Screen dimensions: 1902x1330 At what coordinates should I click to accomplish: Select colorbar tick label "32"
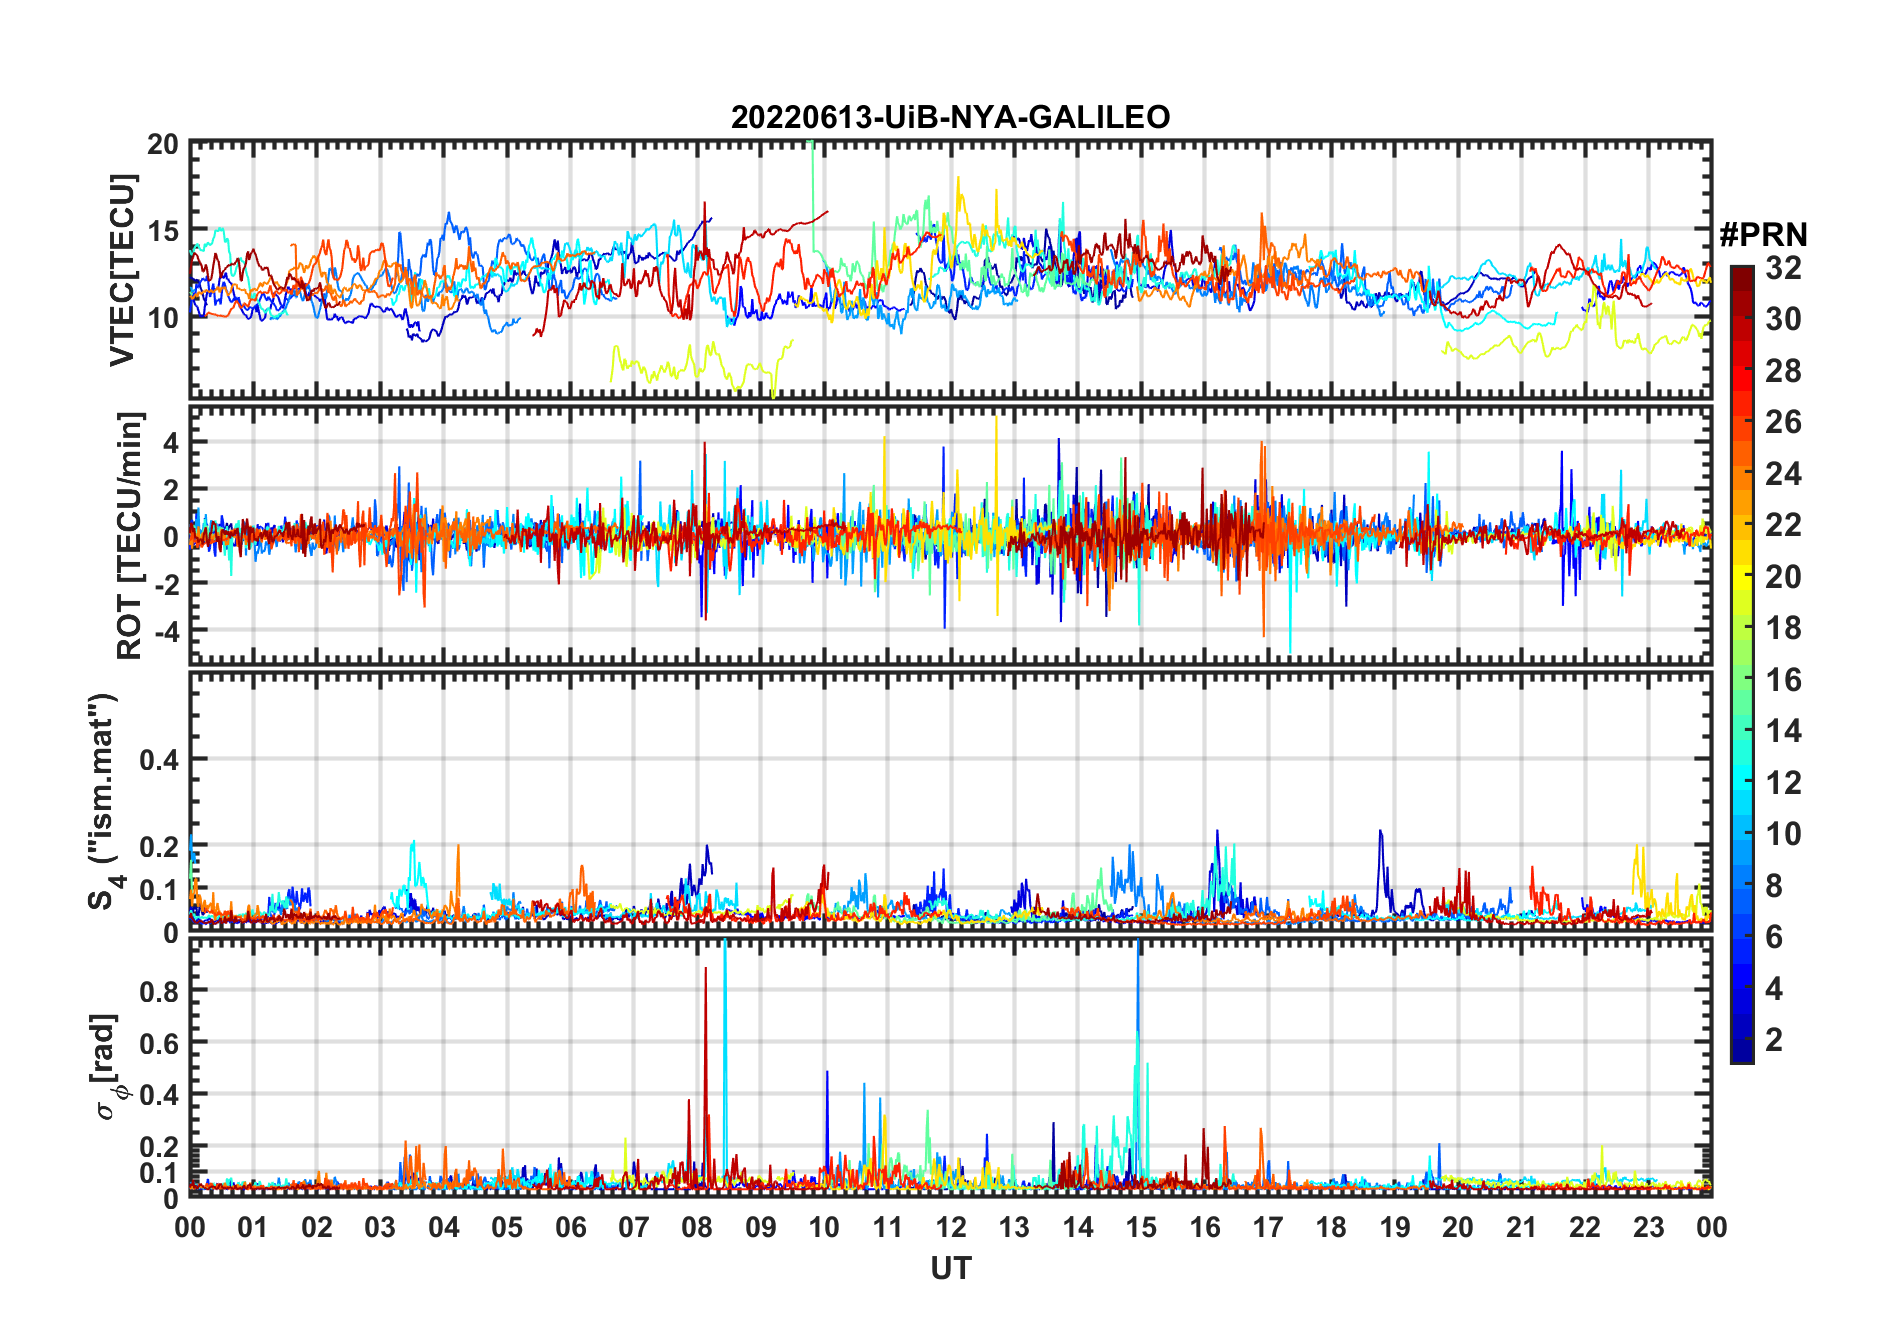coord(1784,267)
